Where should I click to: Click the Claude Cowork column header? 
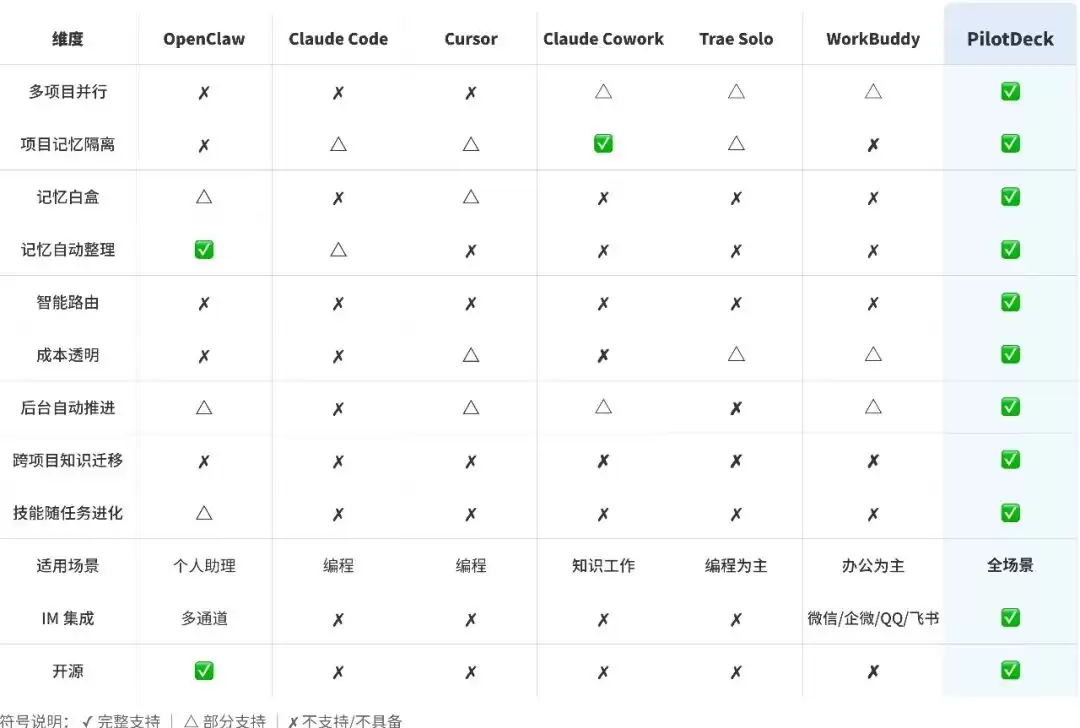pyautogui.click(x=603, y=39)
